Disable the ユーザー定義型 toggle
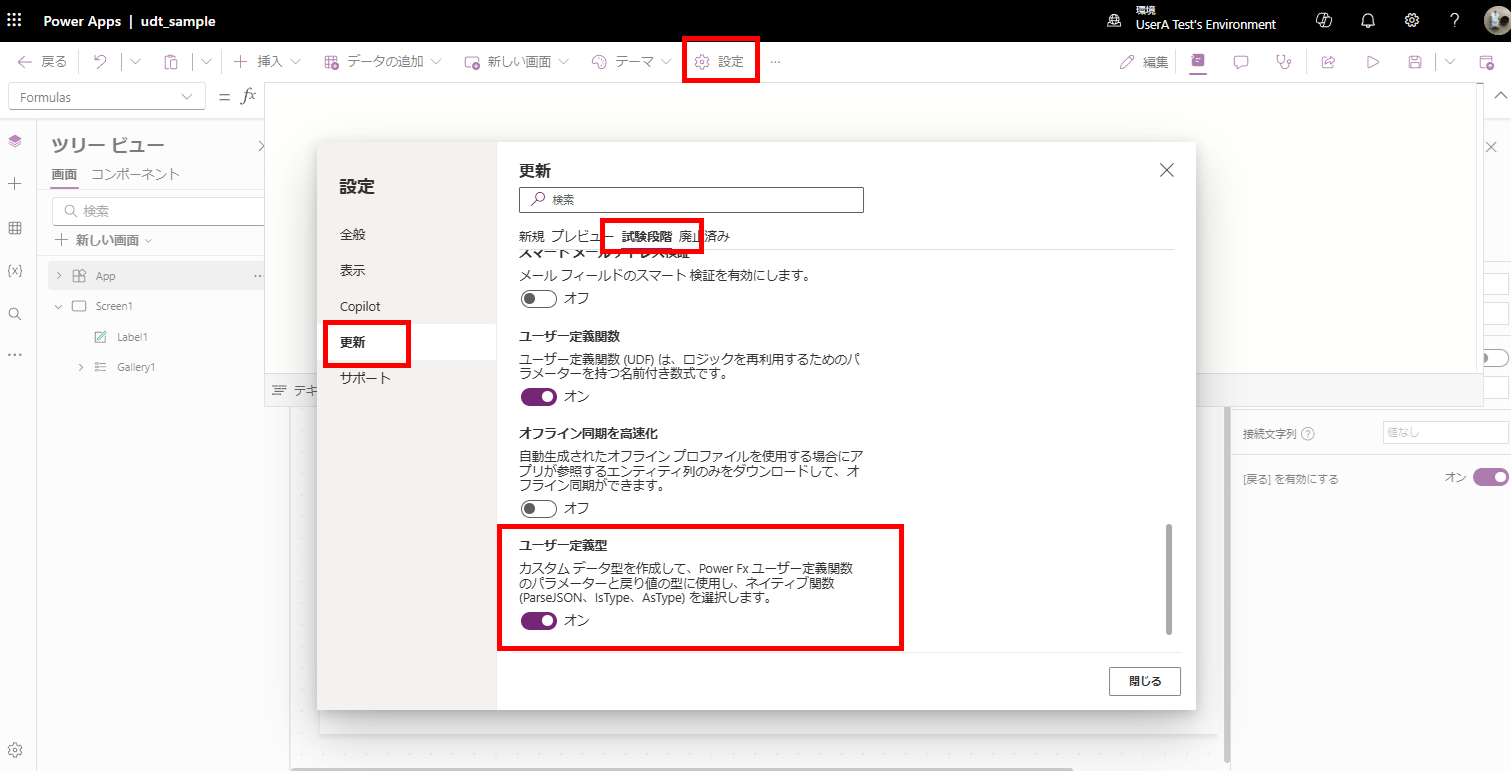 (539, 621)
